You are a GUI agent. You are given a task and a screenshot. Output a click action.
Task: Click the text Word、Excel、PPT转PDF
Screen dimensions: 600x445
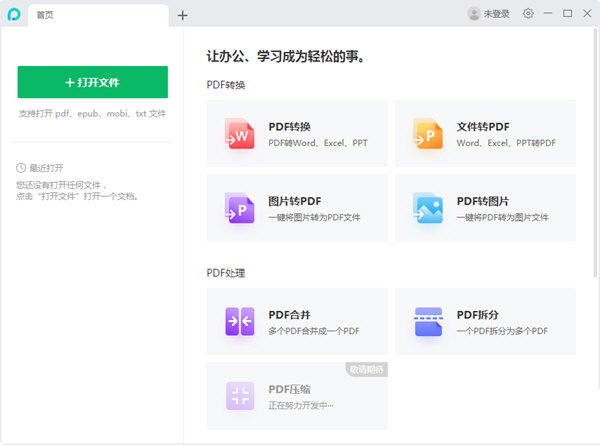point(506,143)
